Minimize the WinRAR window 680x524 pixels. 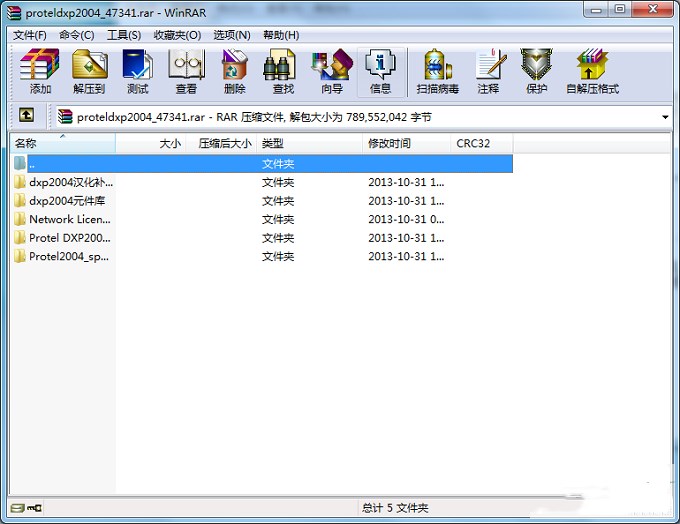pos(597,10)
